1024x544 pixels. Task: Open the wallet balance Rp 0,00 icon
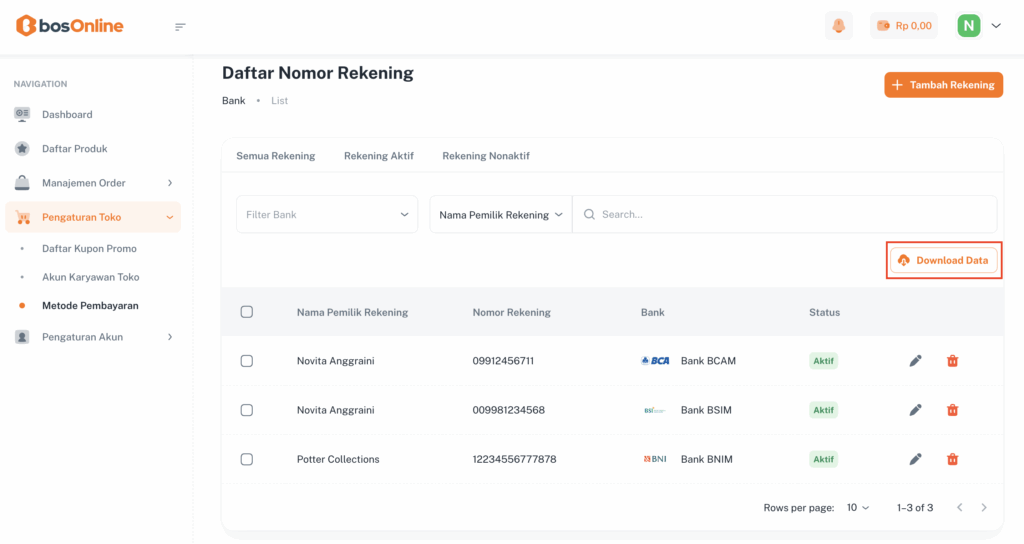click(903, 26)
